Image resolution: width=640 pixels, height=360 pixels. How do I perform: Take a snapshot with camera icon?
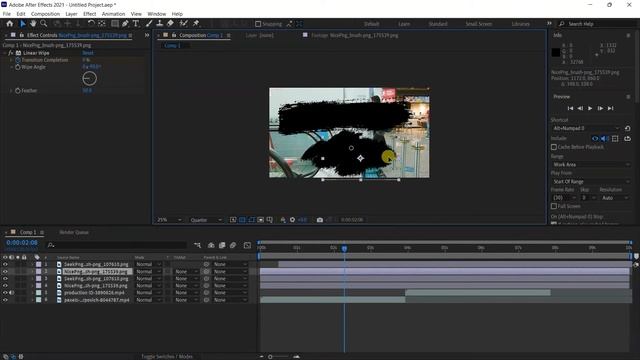320,220
